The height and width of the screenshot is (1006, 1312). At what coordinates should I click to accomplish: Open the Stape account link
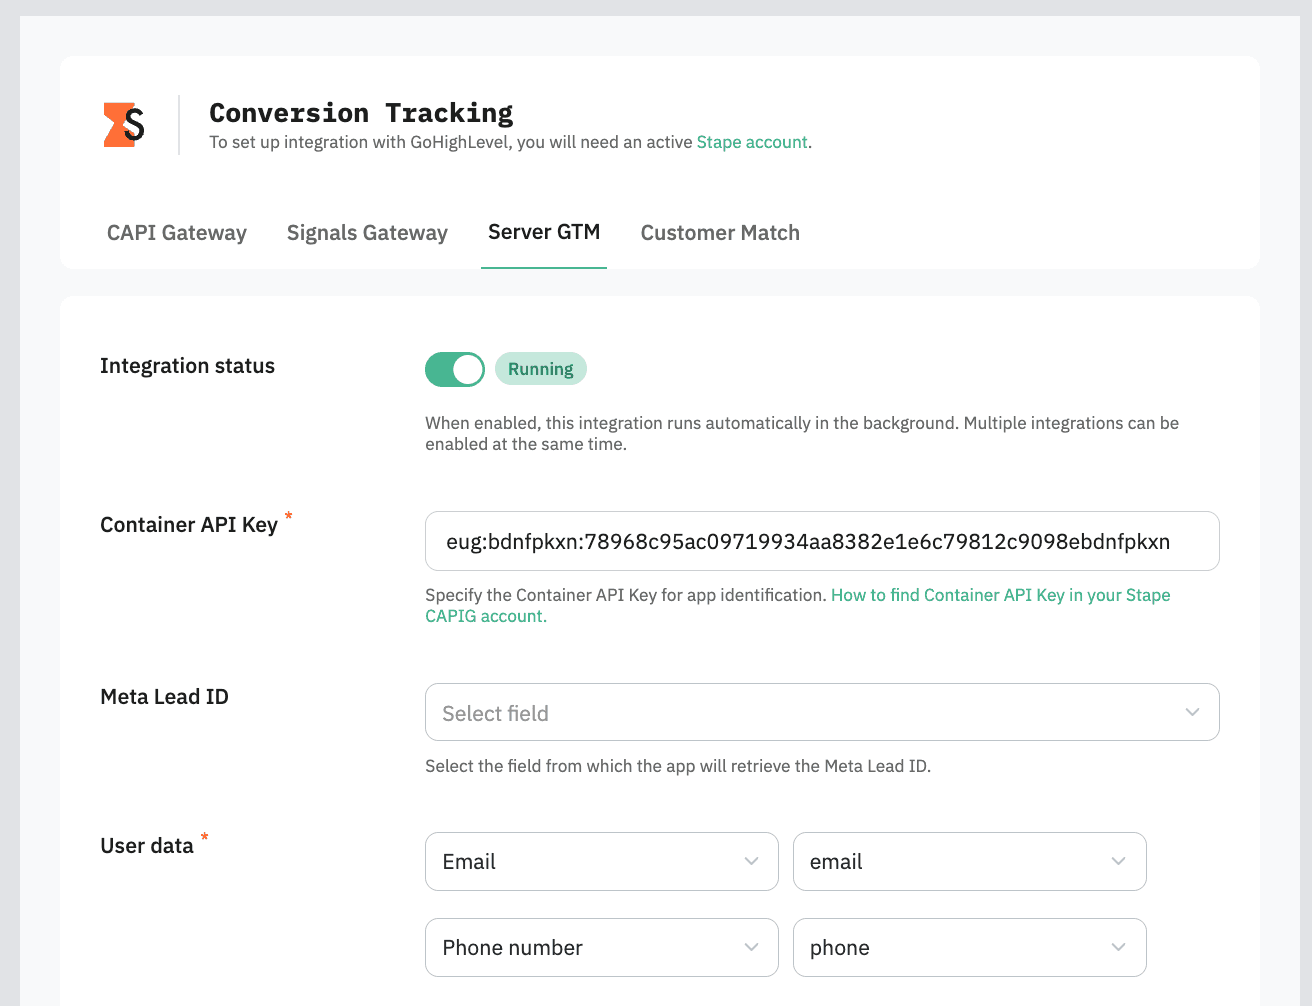(x=752, y=142)
